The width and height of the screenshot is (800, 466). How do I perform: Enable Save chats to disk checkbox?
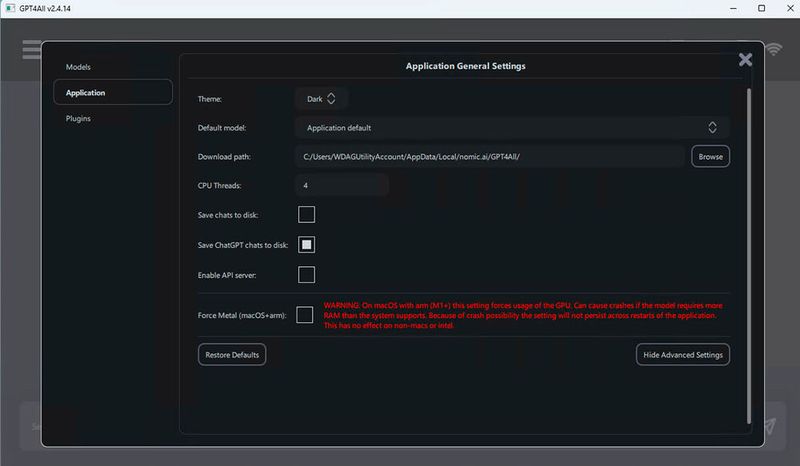pyautogui.click(x=306, y=214)
